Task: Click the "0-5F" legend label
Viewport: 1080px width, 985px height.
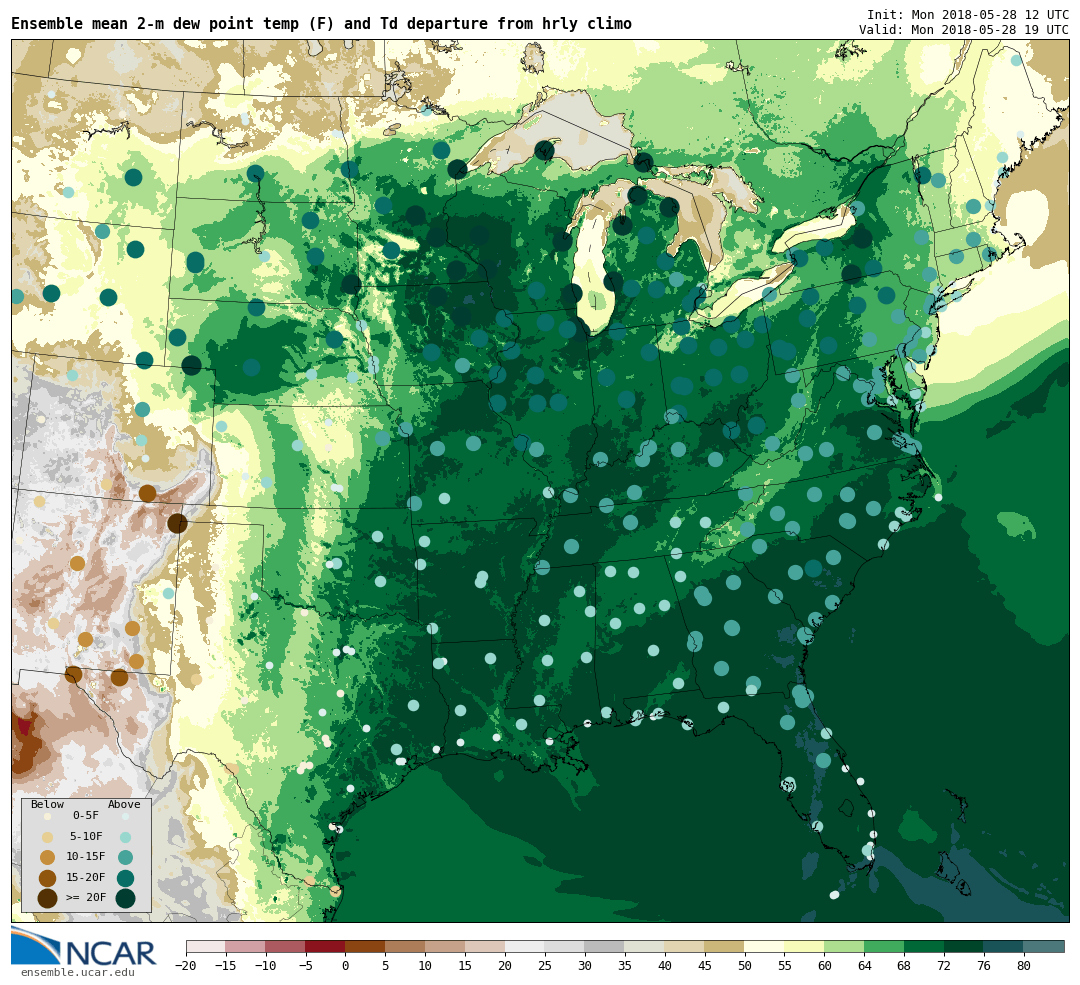Action: tap(86, 816)
